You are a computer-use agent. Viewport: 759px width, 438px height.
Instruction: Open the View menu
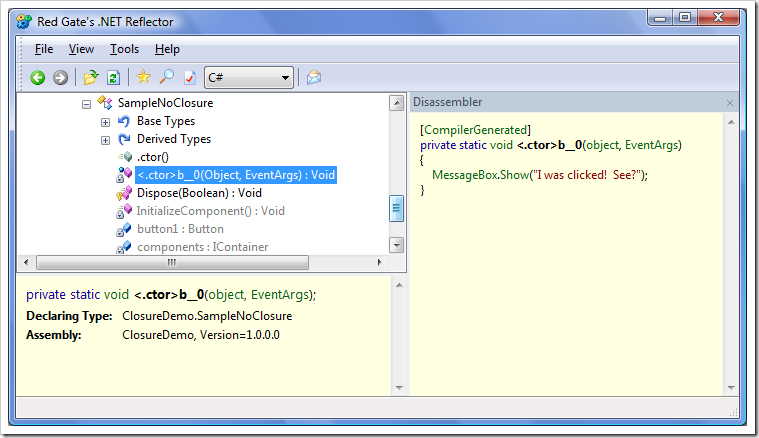point(81,49)
